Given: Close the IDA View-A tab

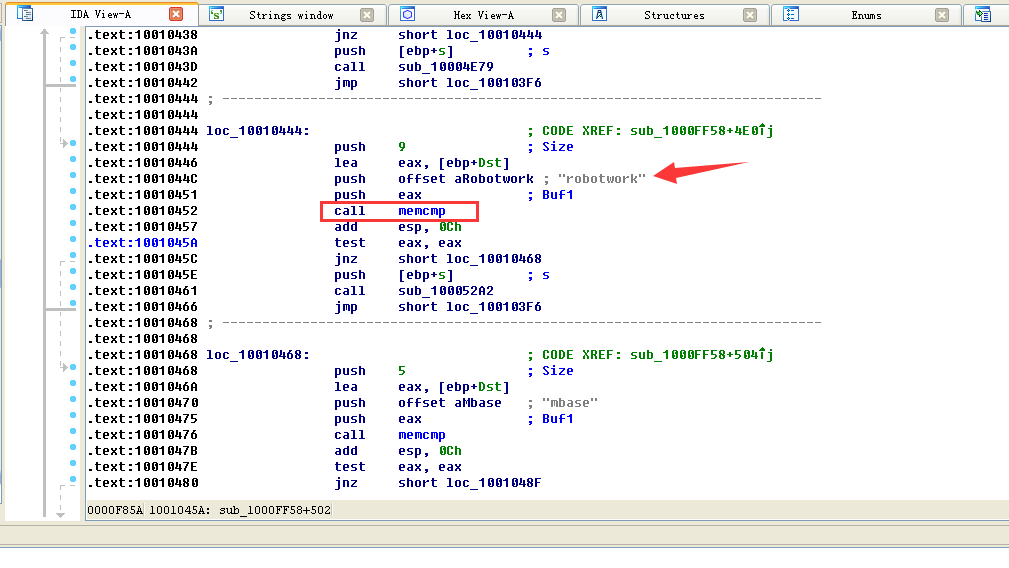Looking at the screenshot, I should click(x=176, y=14).
